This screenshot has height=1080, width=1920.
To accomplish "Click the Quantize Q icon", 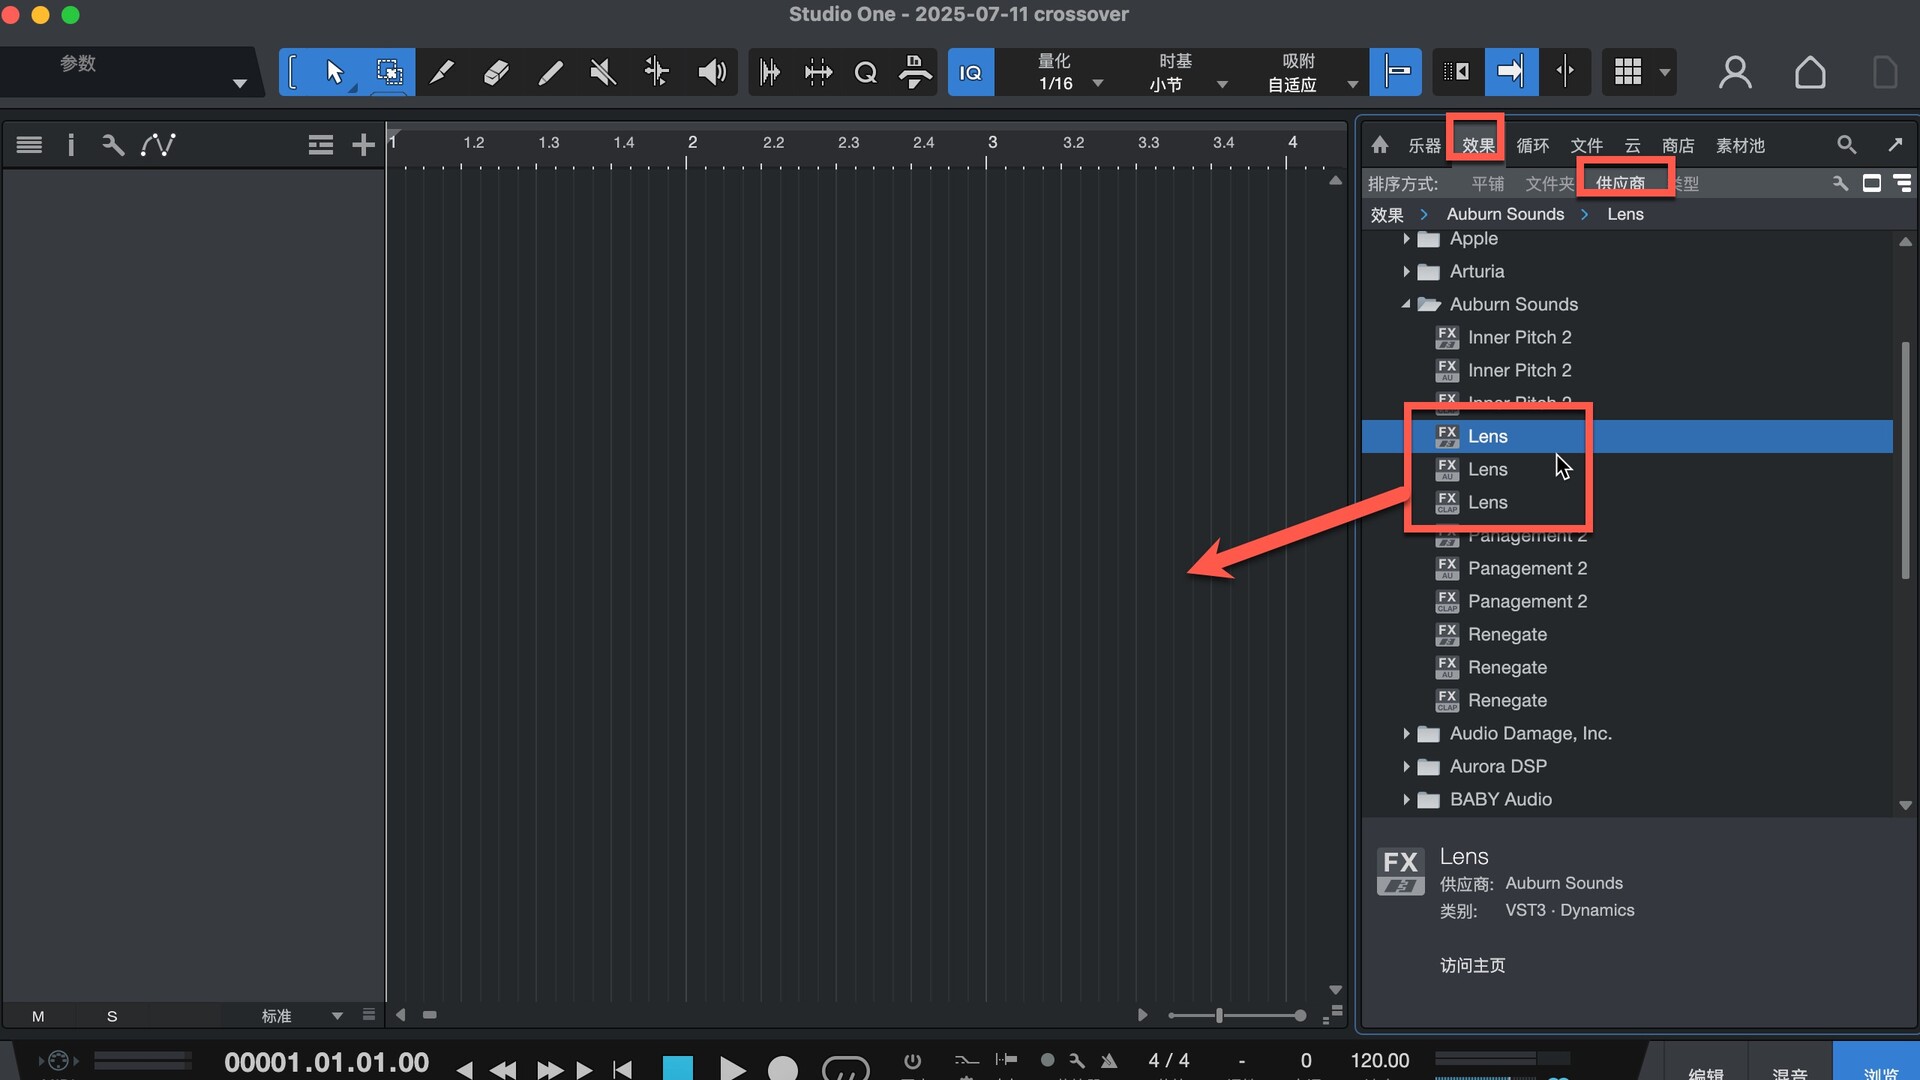I will [x=866, y=72].
